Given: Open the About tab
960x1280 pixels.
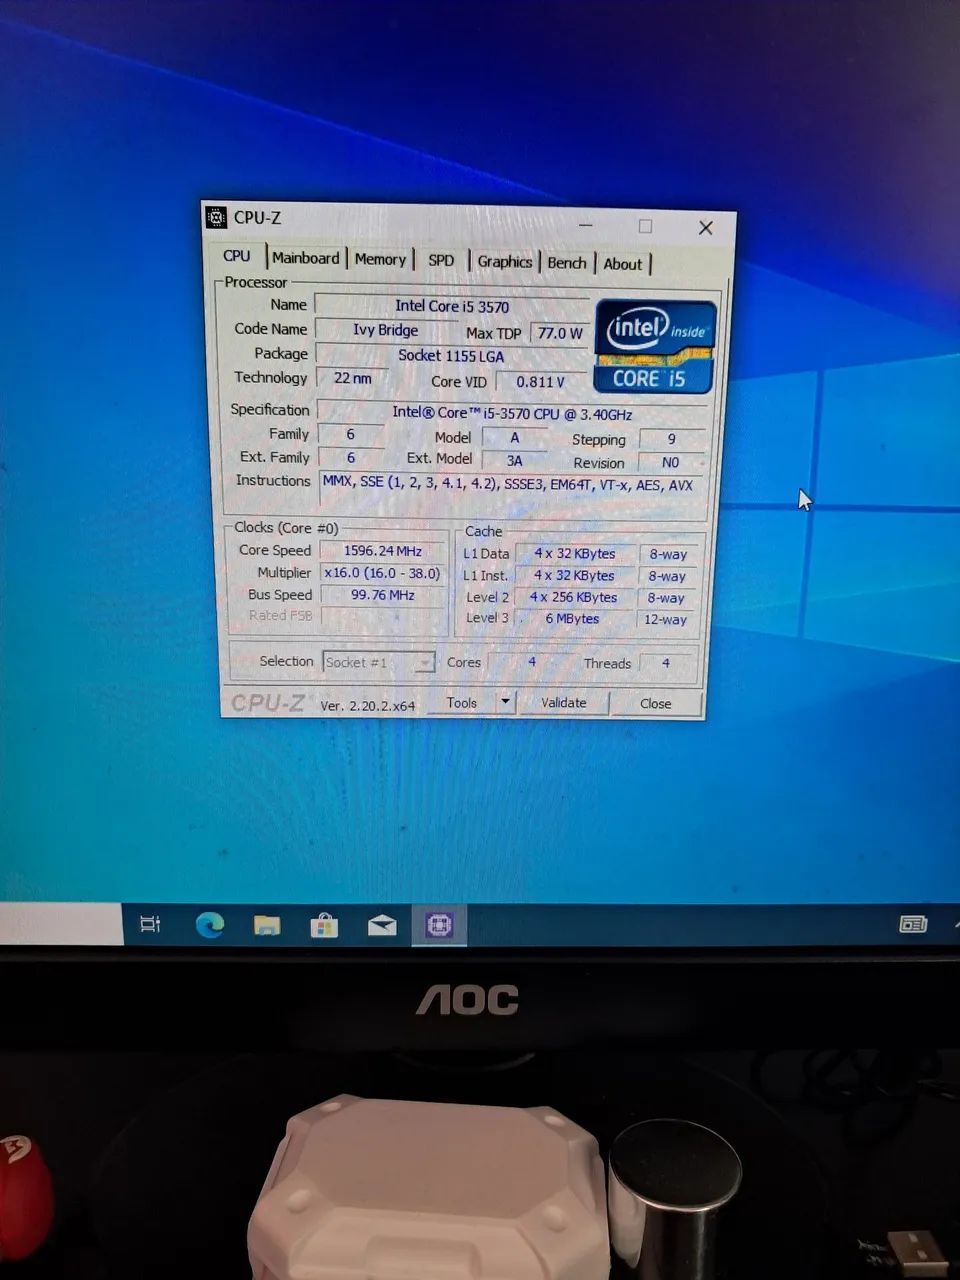Looking at the screenshot, I should click(623, 264).
